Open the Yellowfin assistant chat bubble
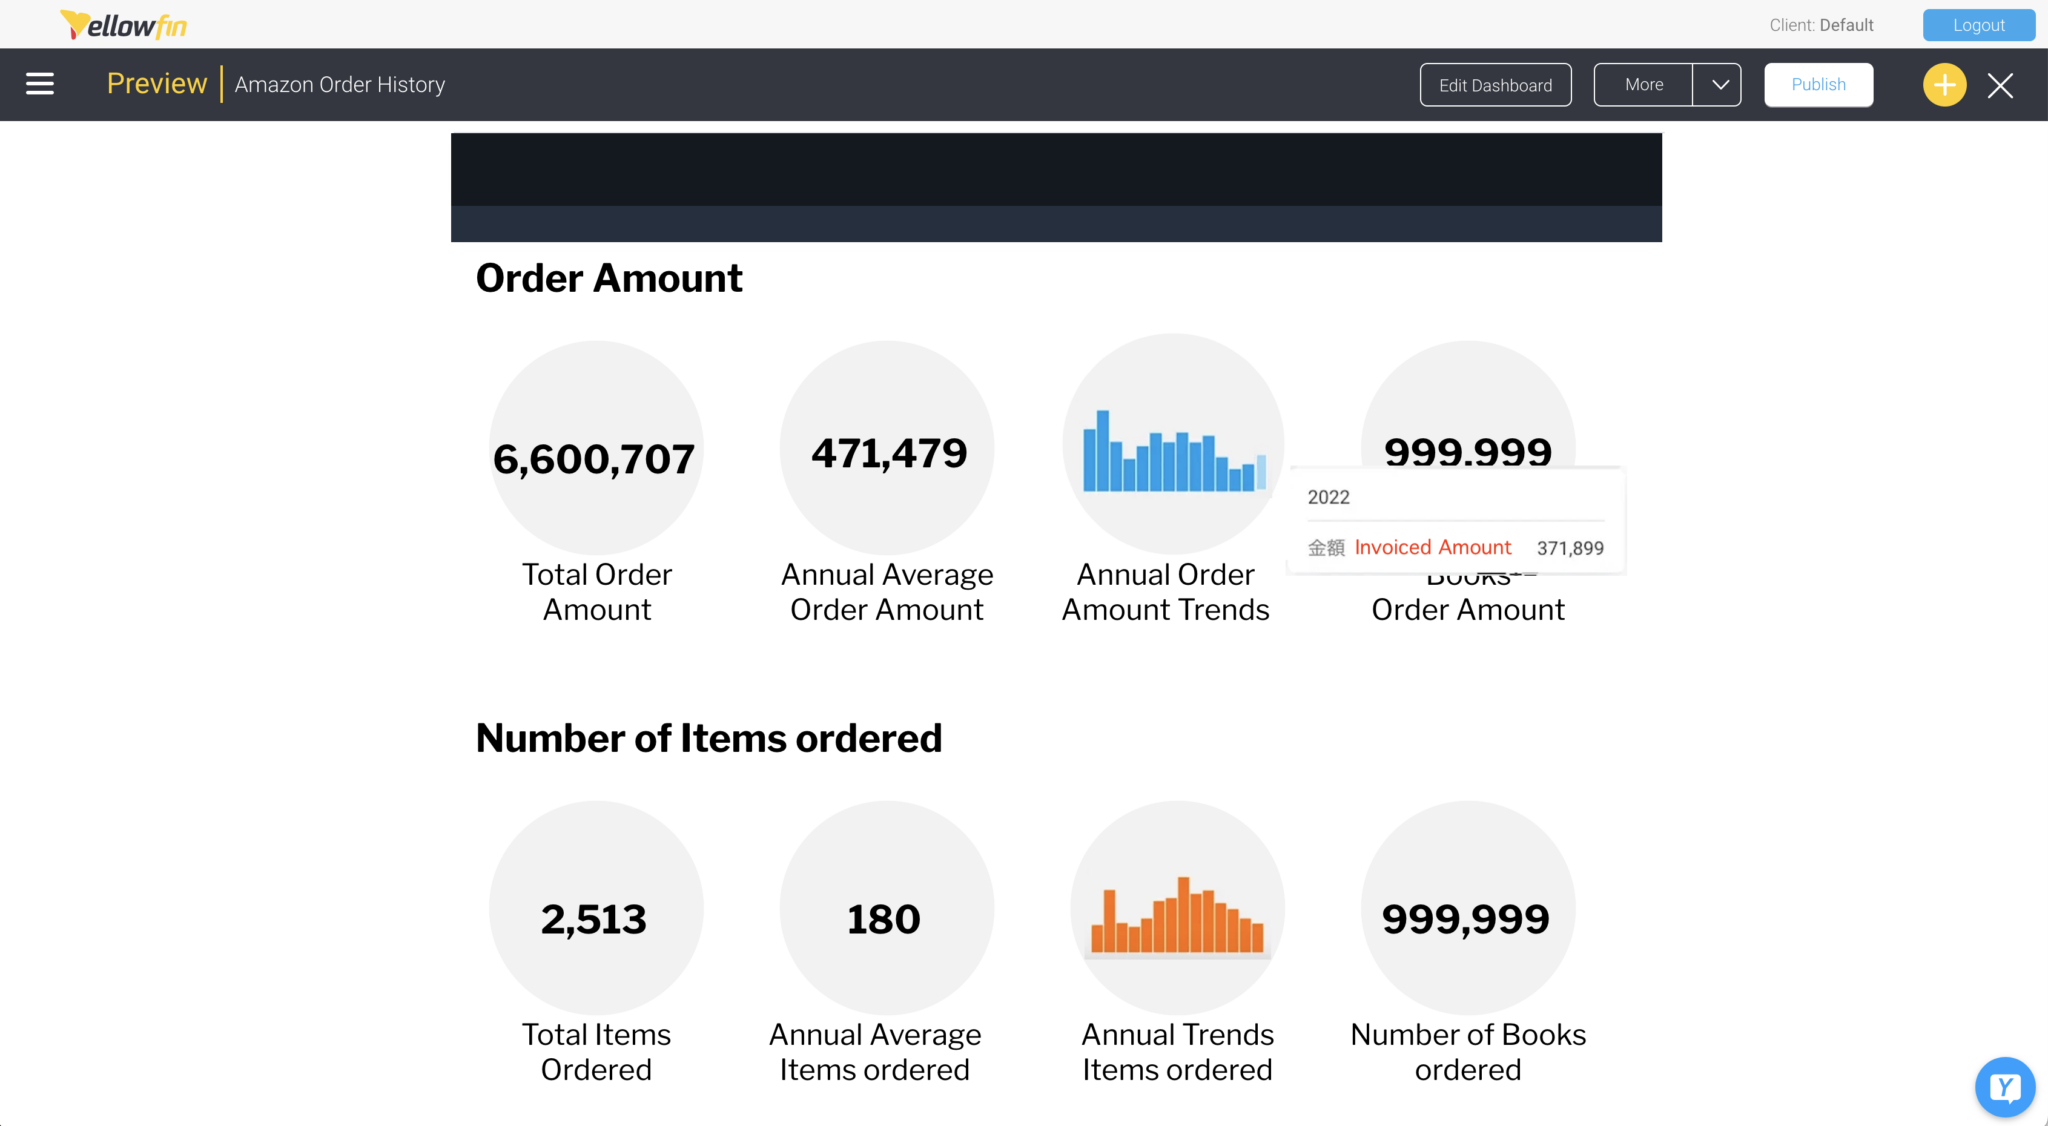Screen dimensions: 2048x1126 click(2004, 1087)
